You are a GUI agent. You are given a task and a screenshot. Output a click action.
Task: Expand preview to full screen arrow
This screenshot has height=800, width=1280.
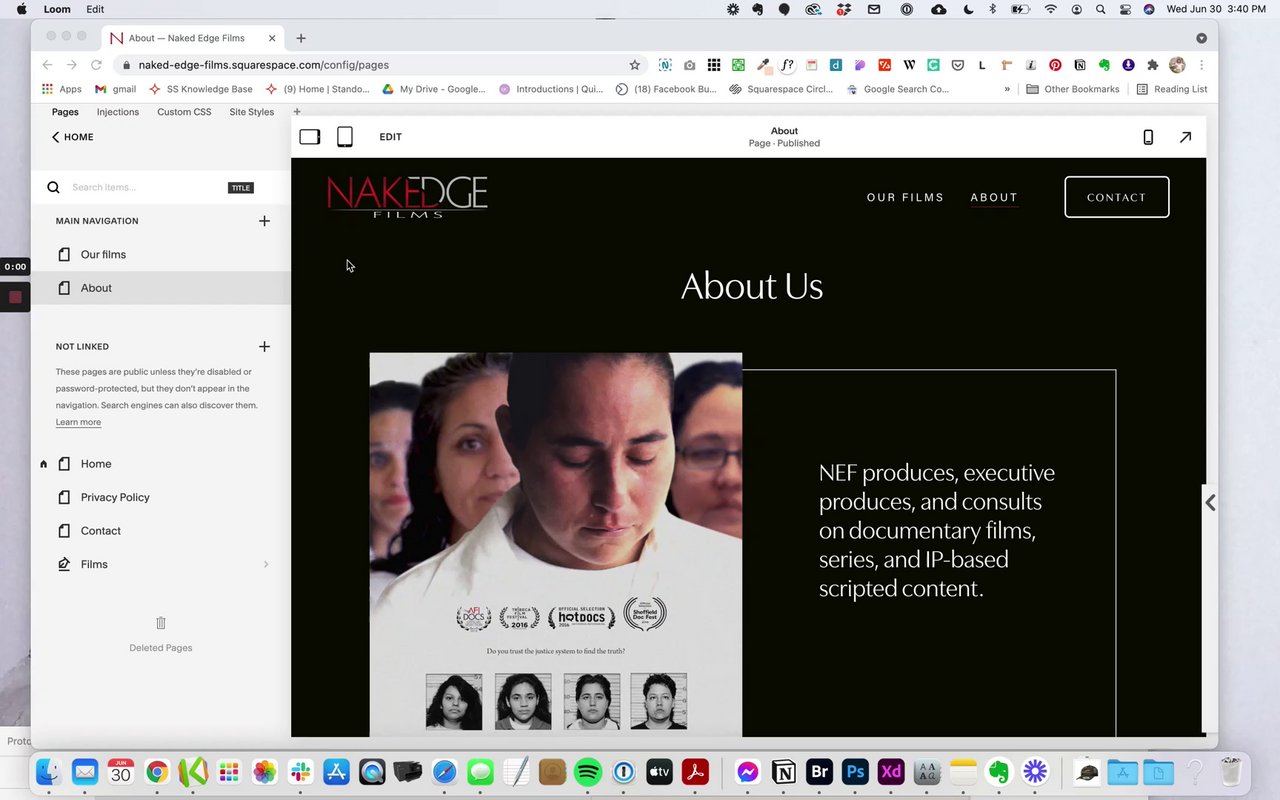[1185, 137]
